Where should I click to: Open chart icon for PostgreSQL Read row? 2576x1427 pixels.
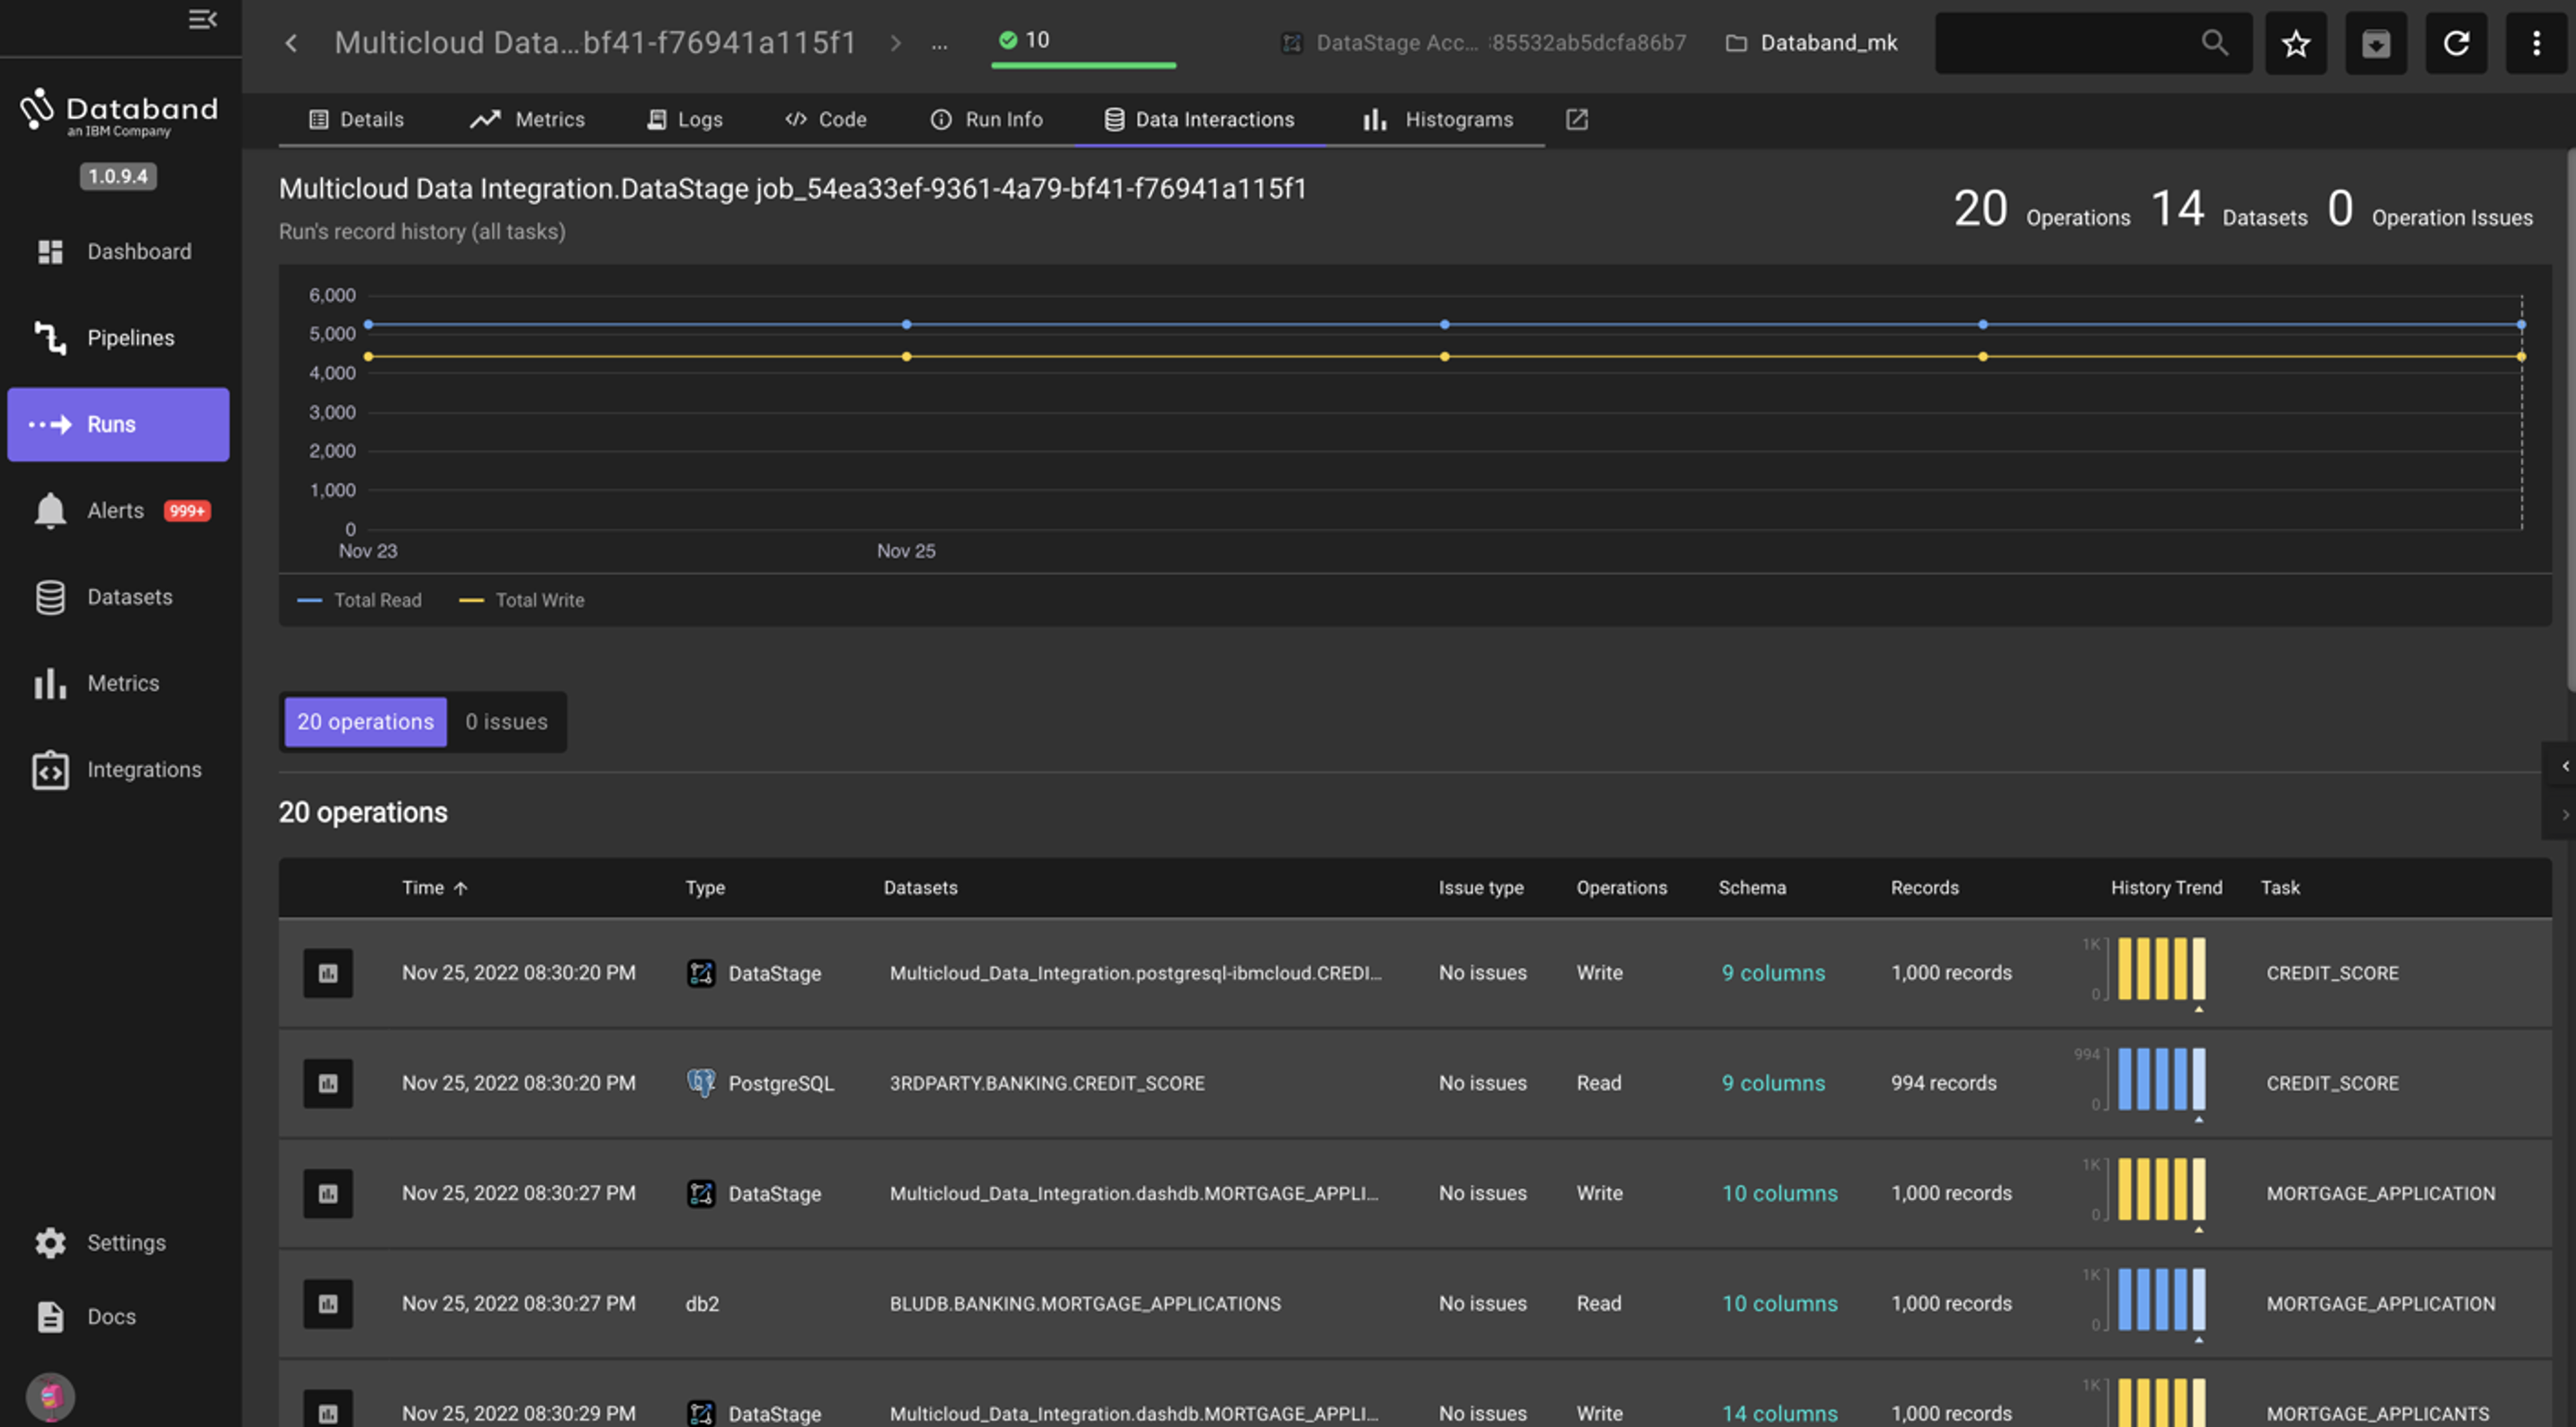(328, 1084)
